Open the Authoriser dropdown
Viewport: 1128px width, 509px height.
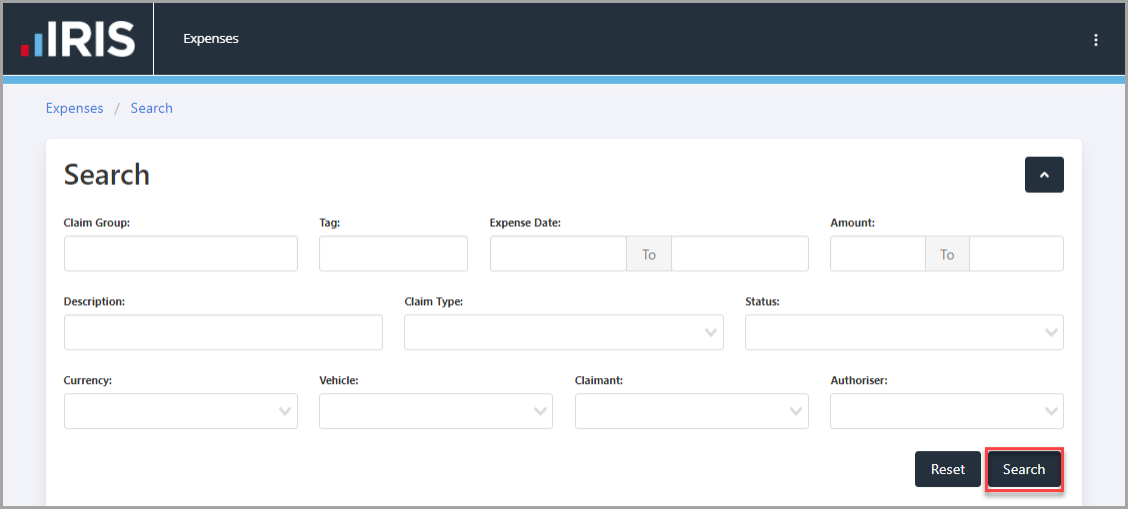[947, 411]
